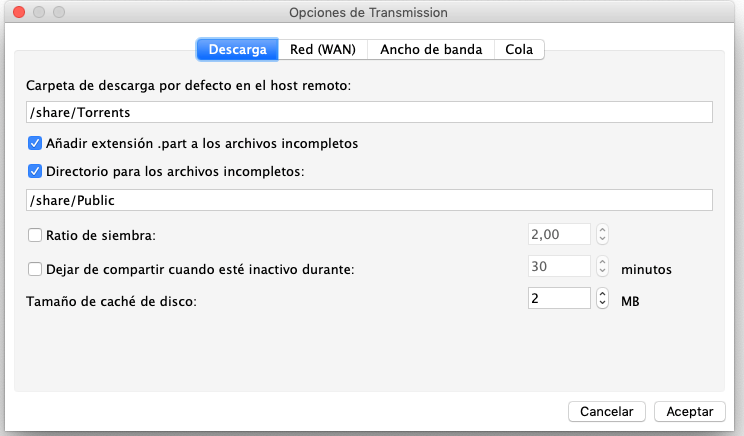This screenshot has width=744, height=436.
Task: Click the disk cache size field
Action: [559, 299]
